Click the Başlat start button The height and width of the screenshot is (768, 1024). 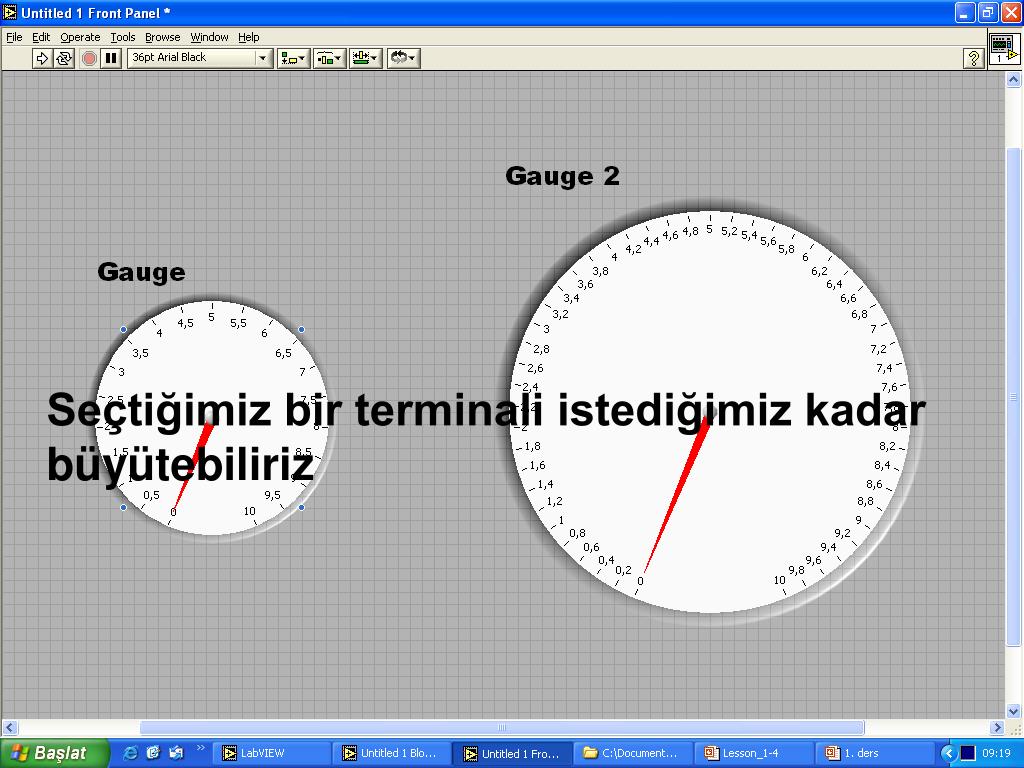click(54, 753)
